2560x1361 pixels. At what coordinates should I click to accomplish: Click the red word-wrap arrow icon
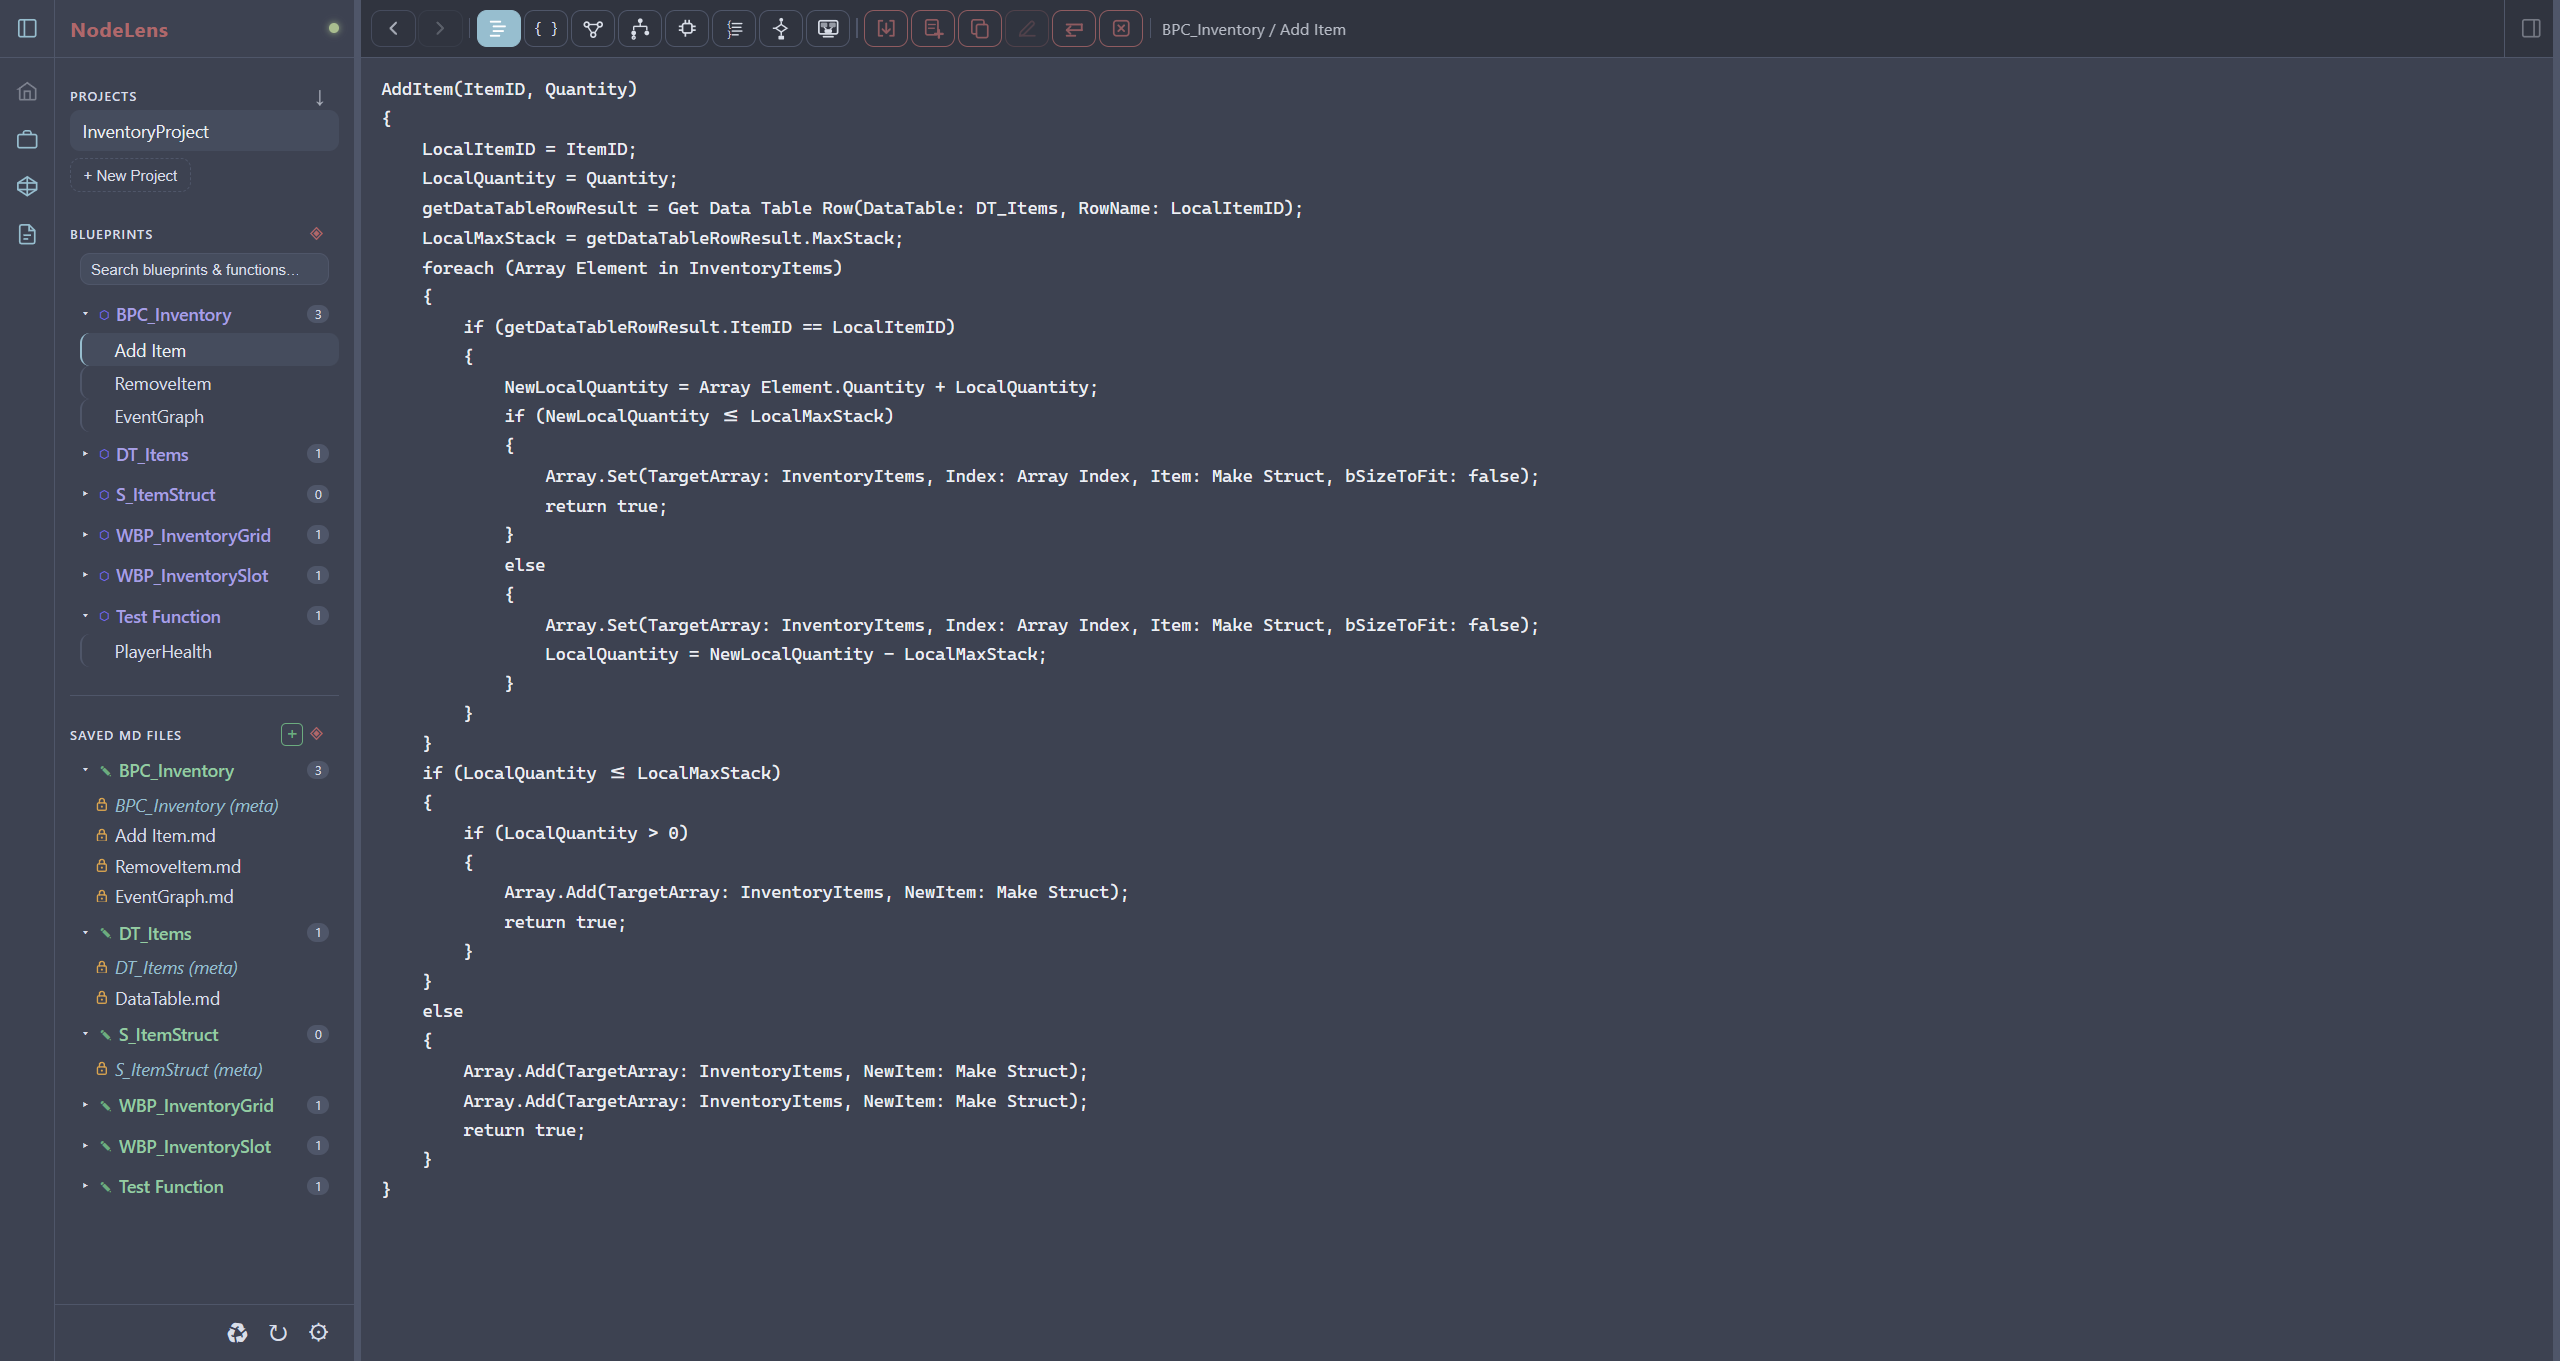[x=1074, y=29]
